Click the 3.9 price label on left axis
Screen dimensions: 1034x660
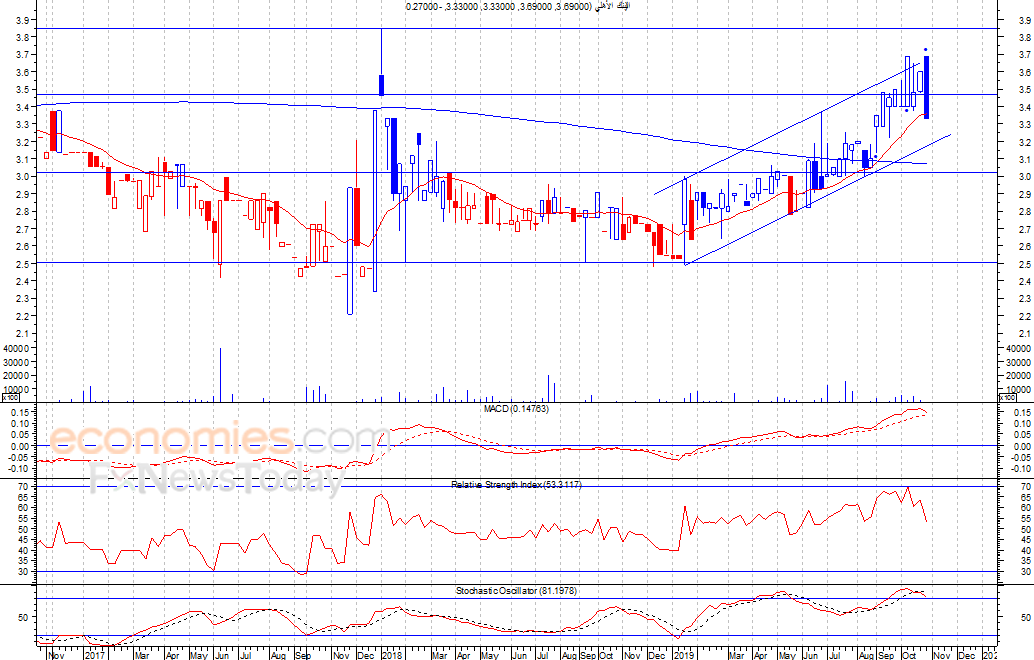[22, 20]
